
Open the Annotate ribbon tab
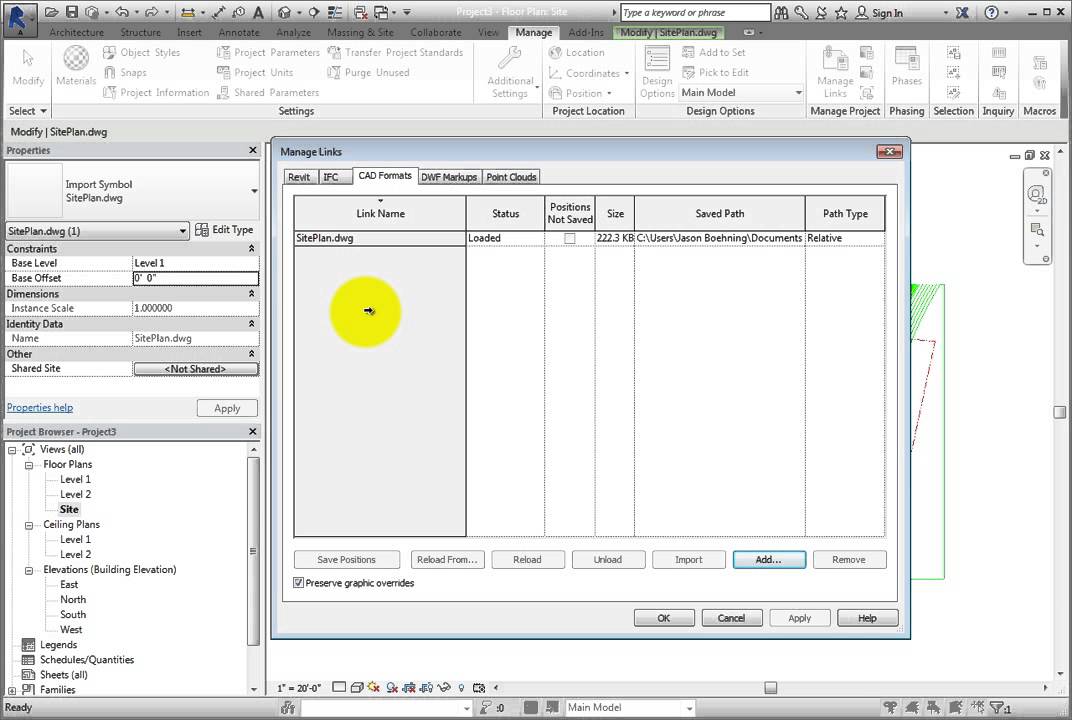239,32
